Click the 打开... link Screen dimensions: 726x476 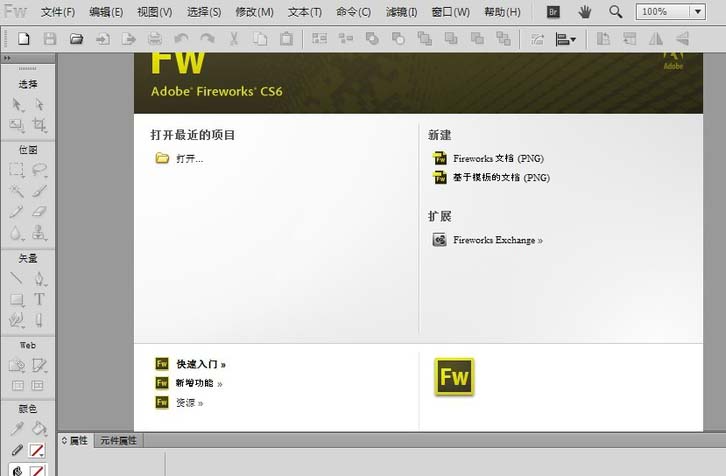click(189, 159)
